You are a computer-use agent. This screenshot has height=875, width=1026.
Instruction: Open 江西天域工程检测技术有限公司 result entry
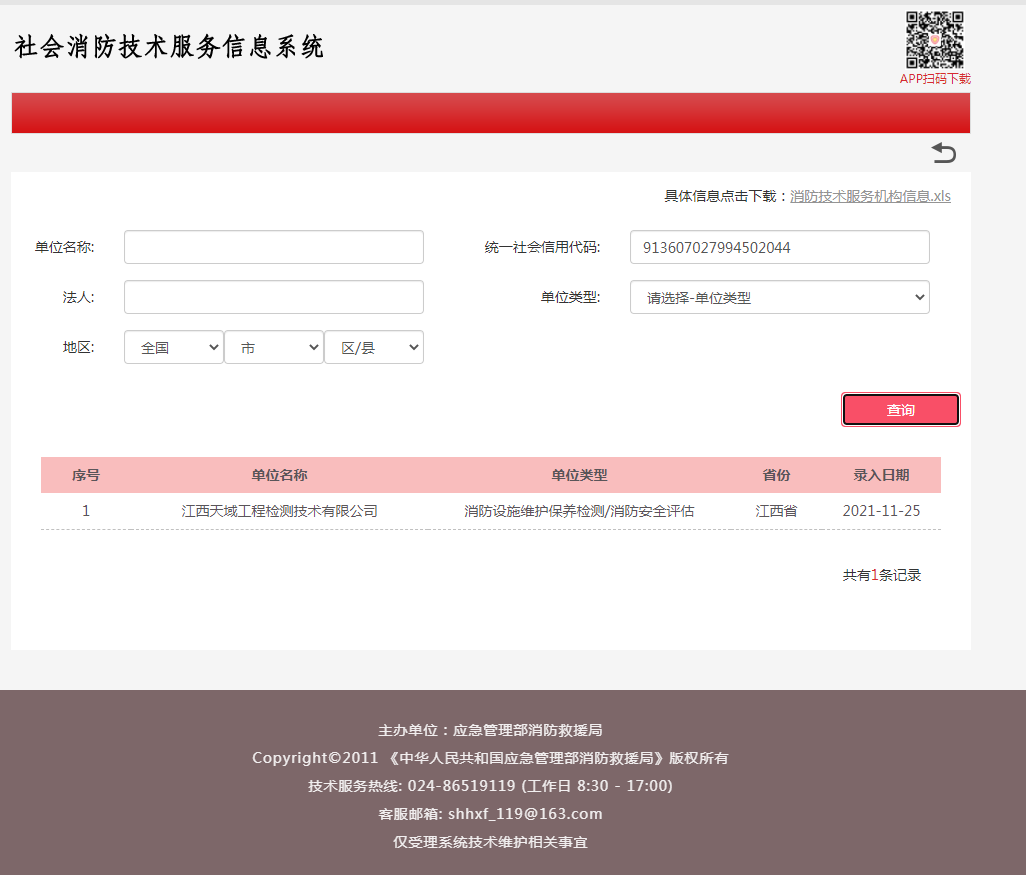(x=280, y=511)
